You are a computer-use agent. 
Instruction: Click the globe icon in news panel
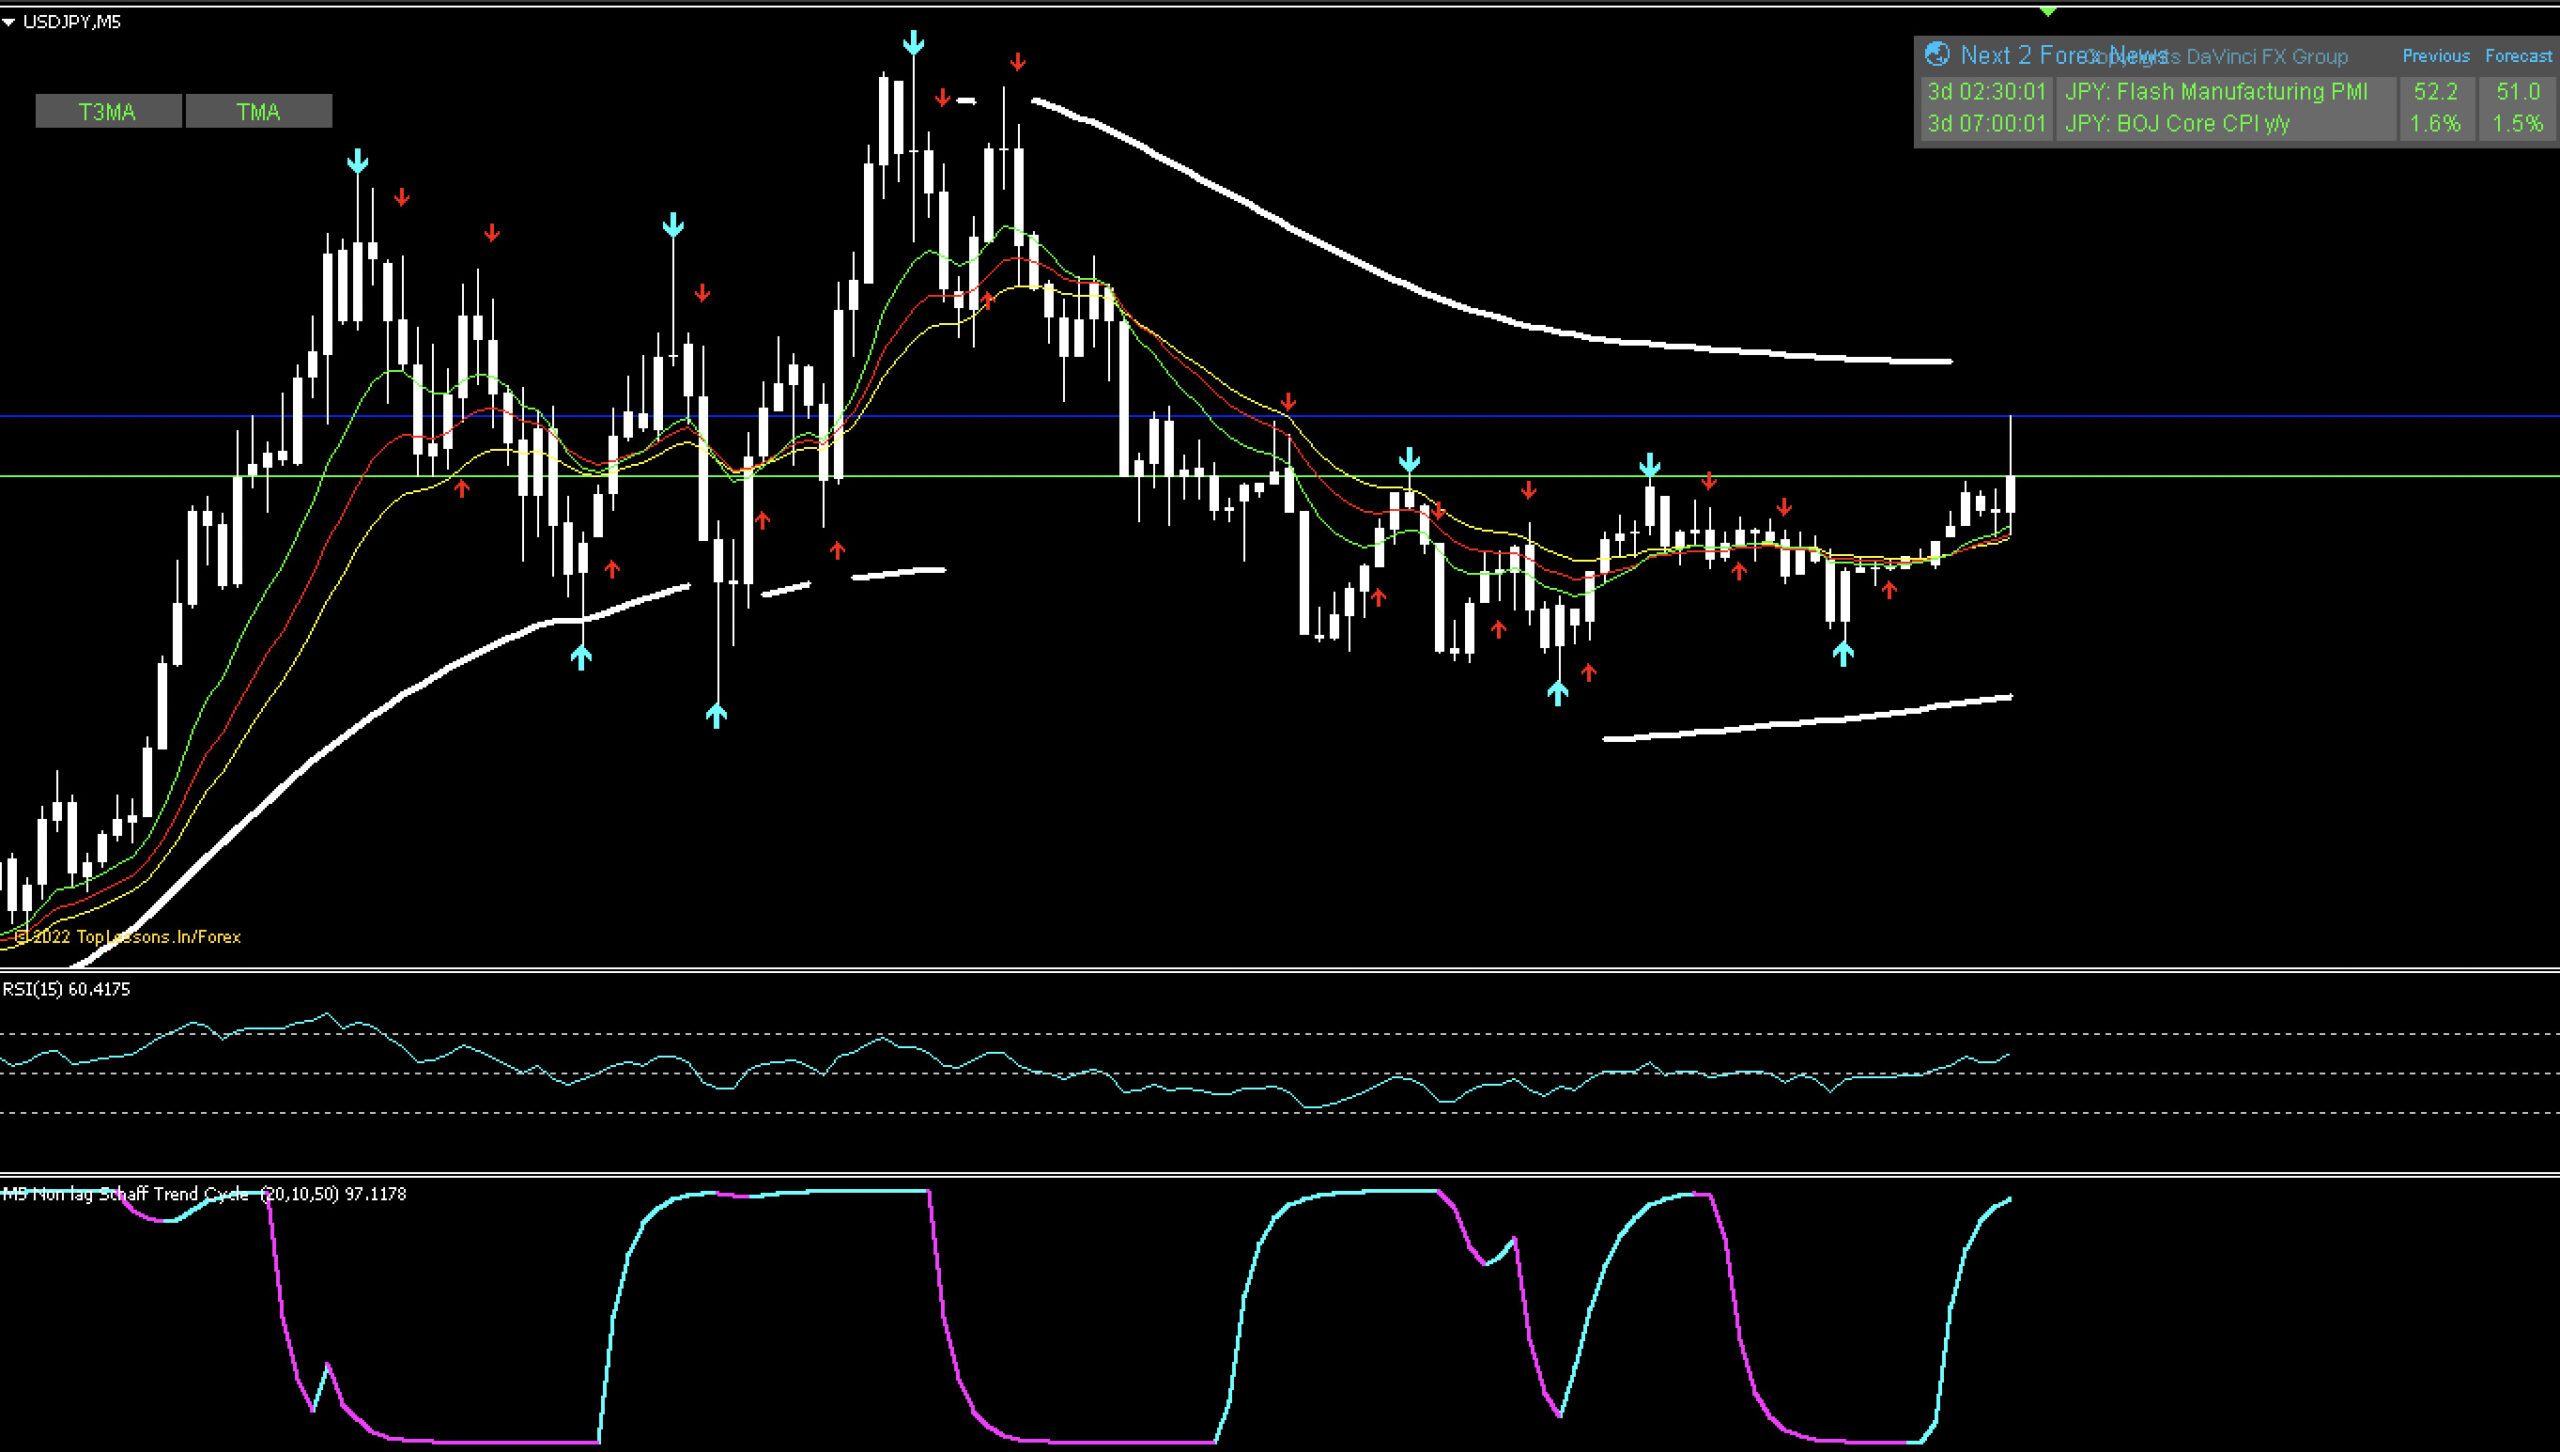click(1937, 54)
